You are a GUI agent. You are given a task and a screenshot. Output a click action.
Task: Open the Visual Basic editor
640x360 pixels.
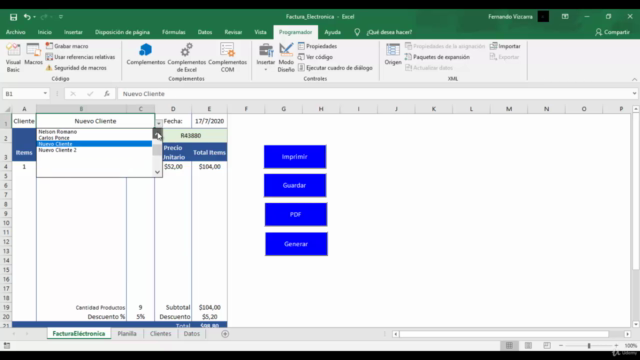click(13, 58)
